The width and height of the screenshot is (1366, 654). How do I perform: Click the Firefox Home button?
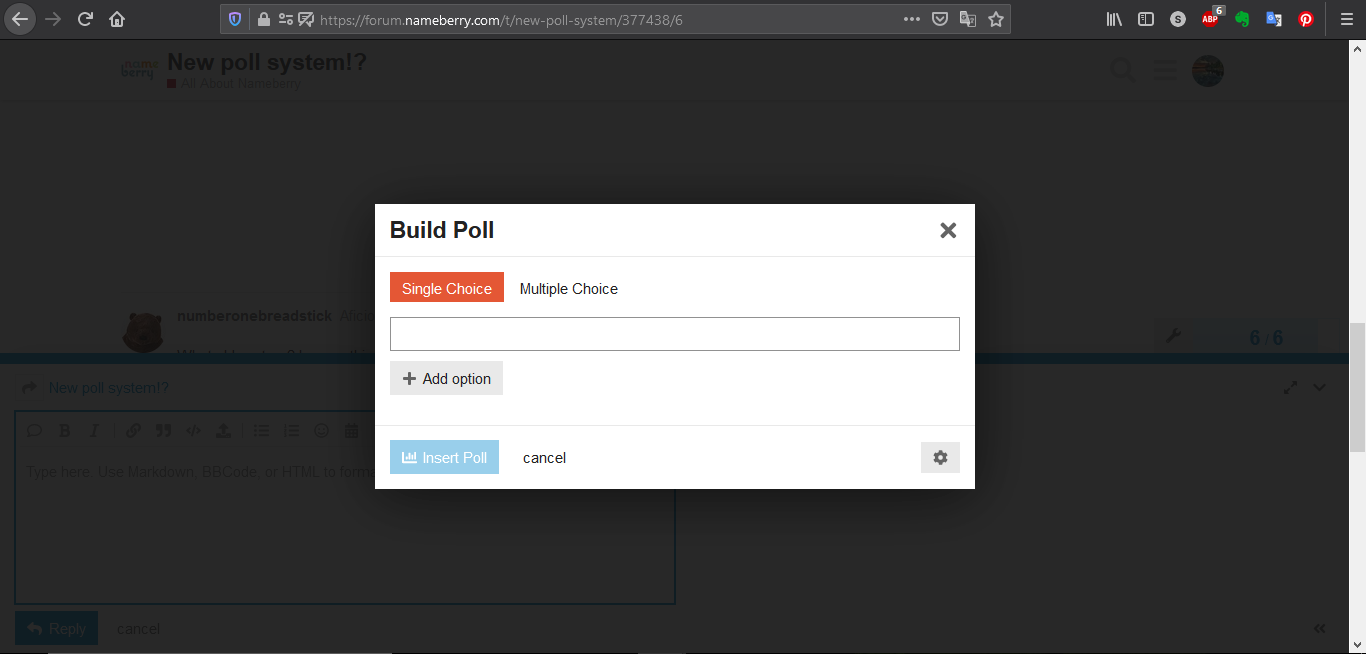[x=117, y=19]
